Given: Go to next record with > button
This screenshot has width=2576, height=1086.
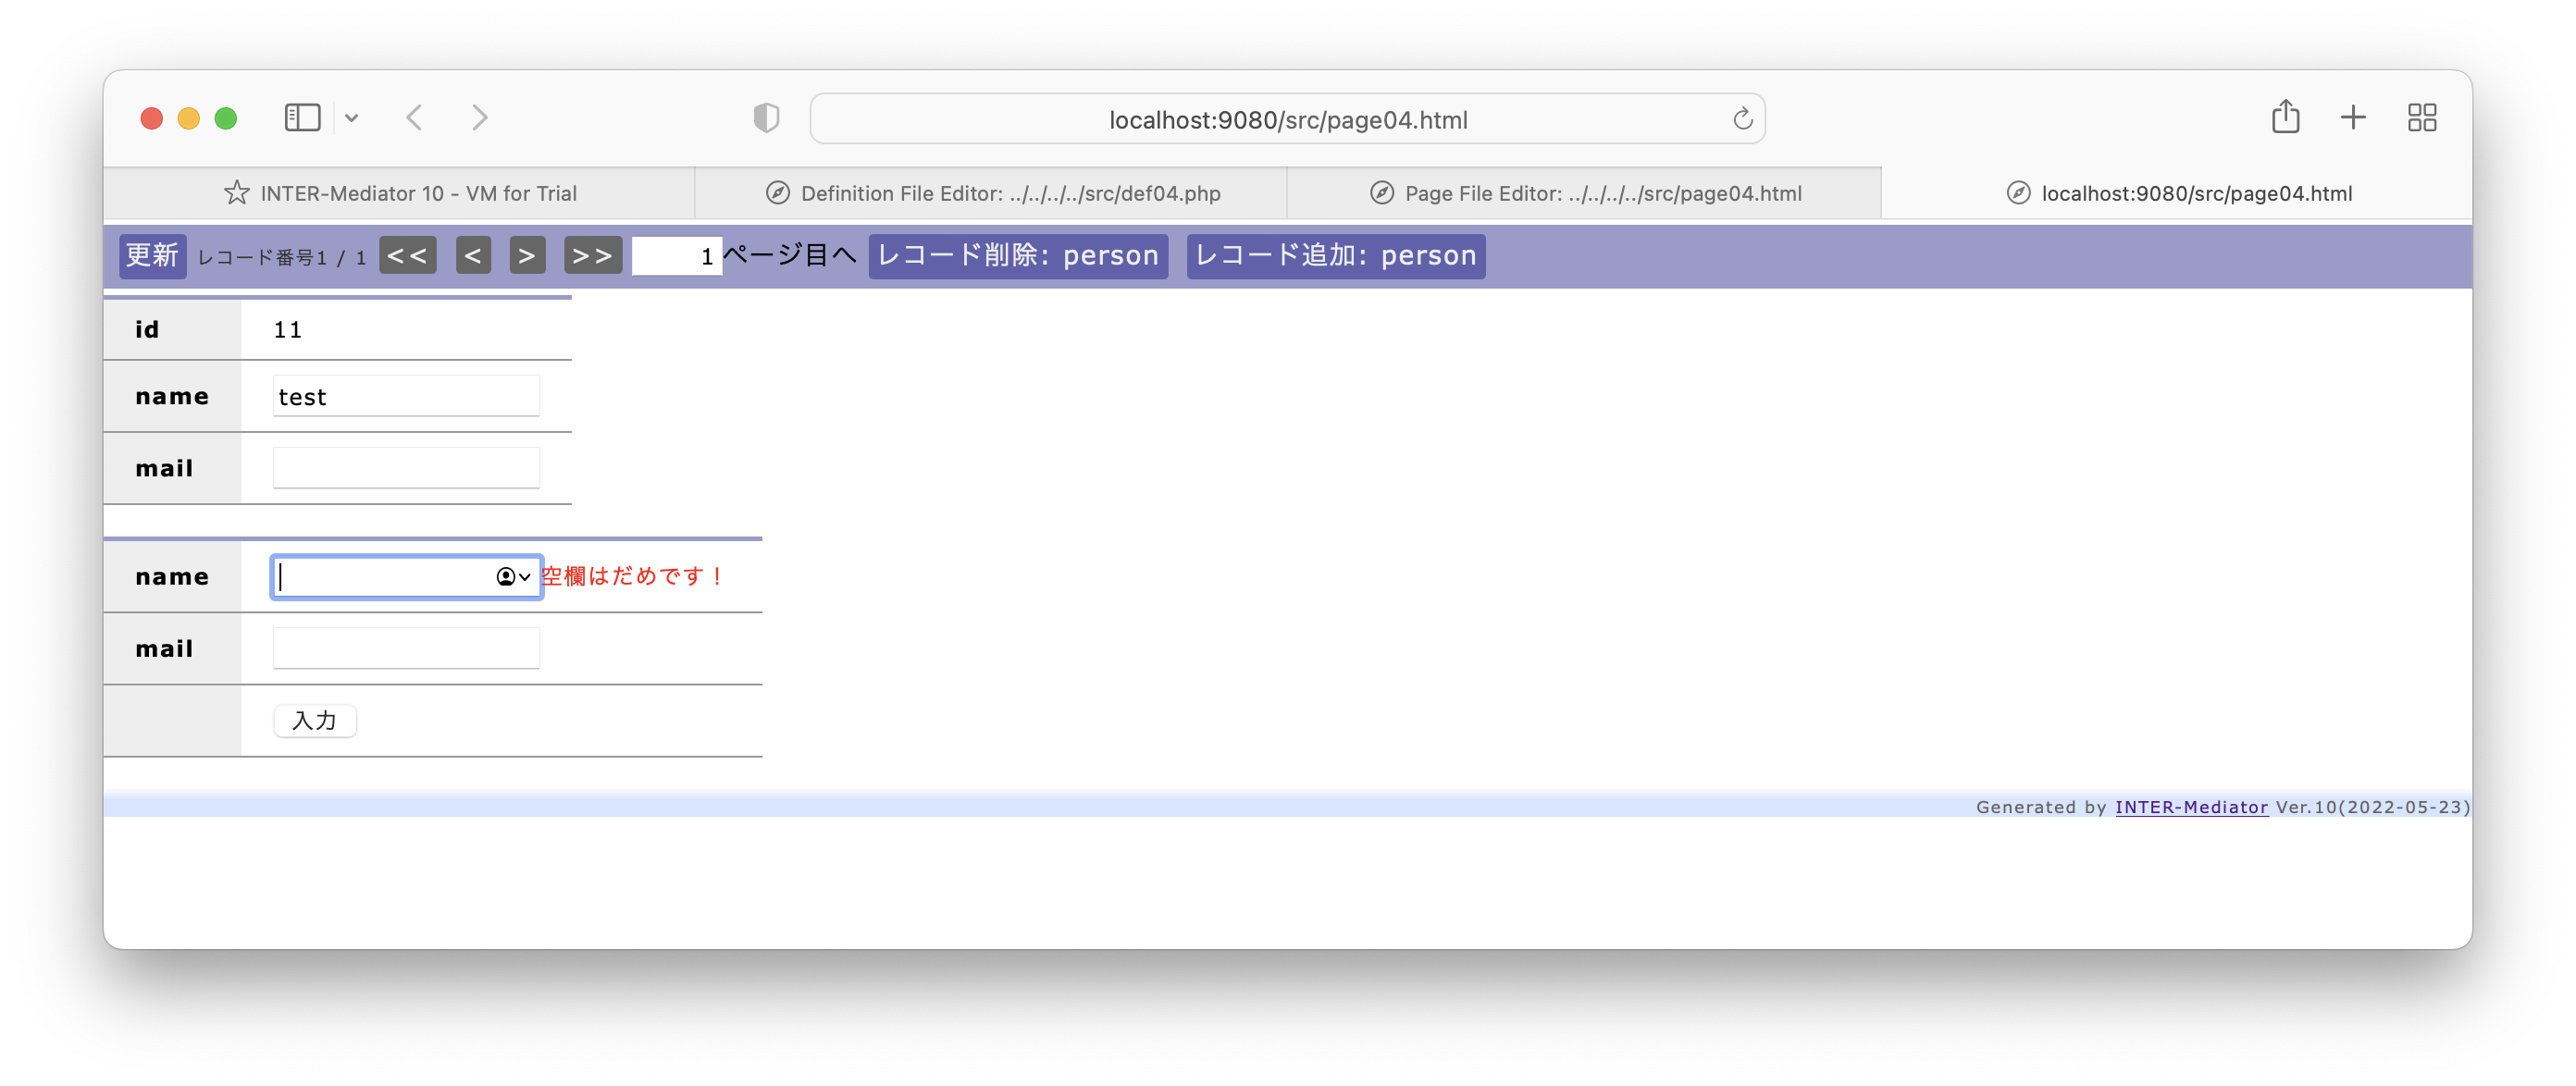Looking at the screenshot, I should (x=527, y=256).
